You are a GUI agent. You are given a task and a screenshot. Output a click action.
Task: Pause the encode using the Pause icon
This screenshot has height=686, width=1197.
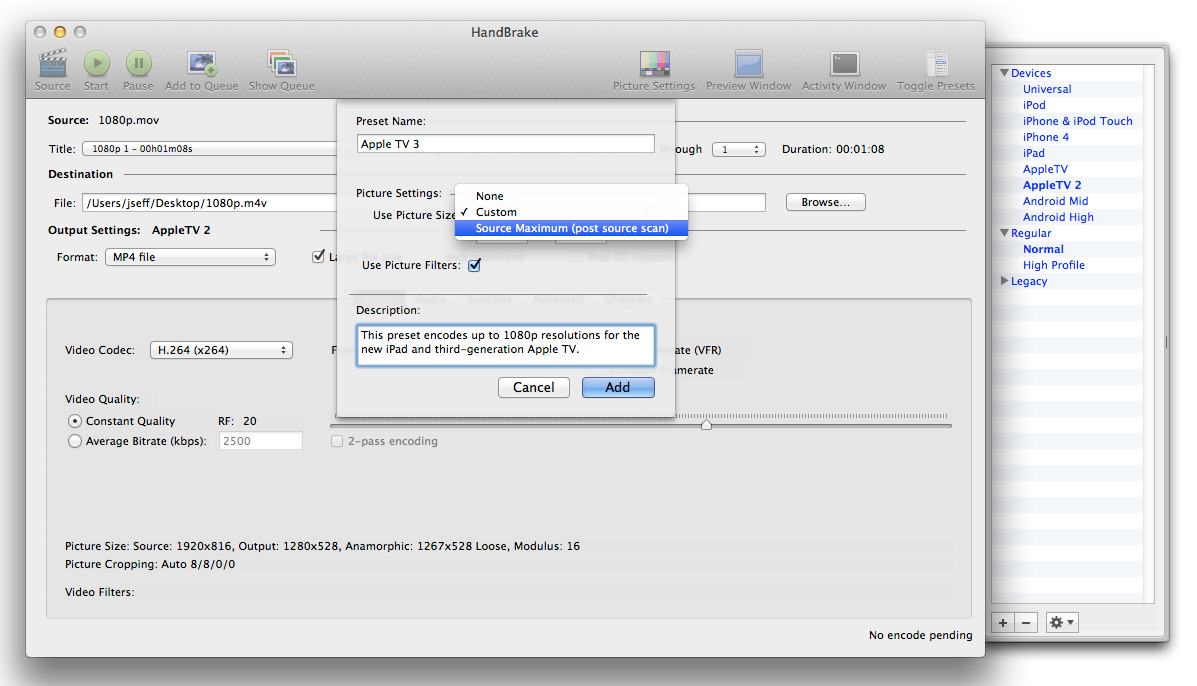[x=139, y=63]
